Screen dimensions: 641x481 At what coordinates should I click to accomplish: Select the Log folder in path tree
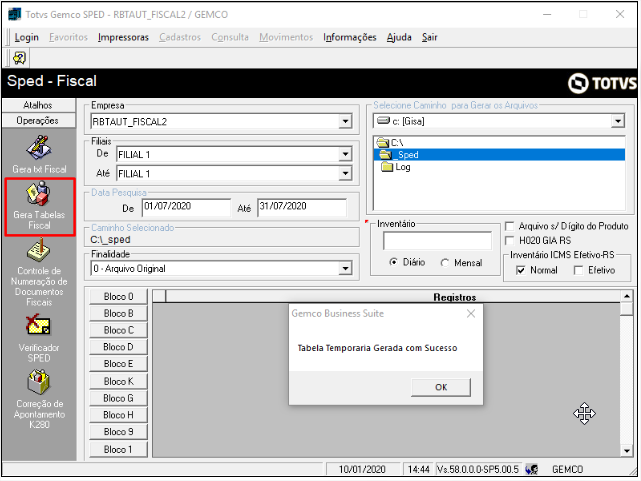(396, 167)
